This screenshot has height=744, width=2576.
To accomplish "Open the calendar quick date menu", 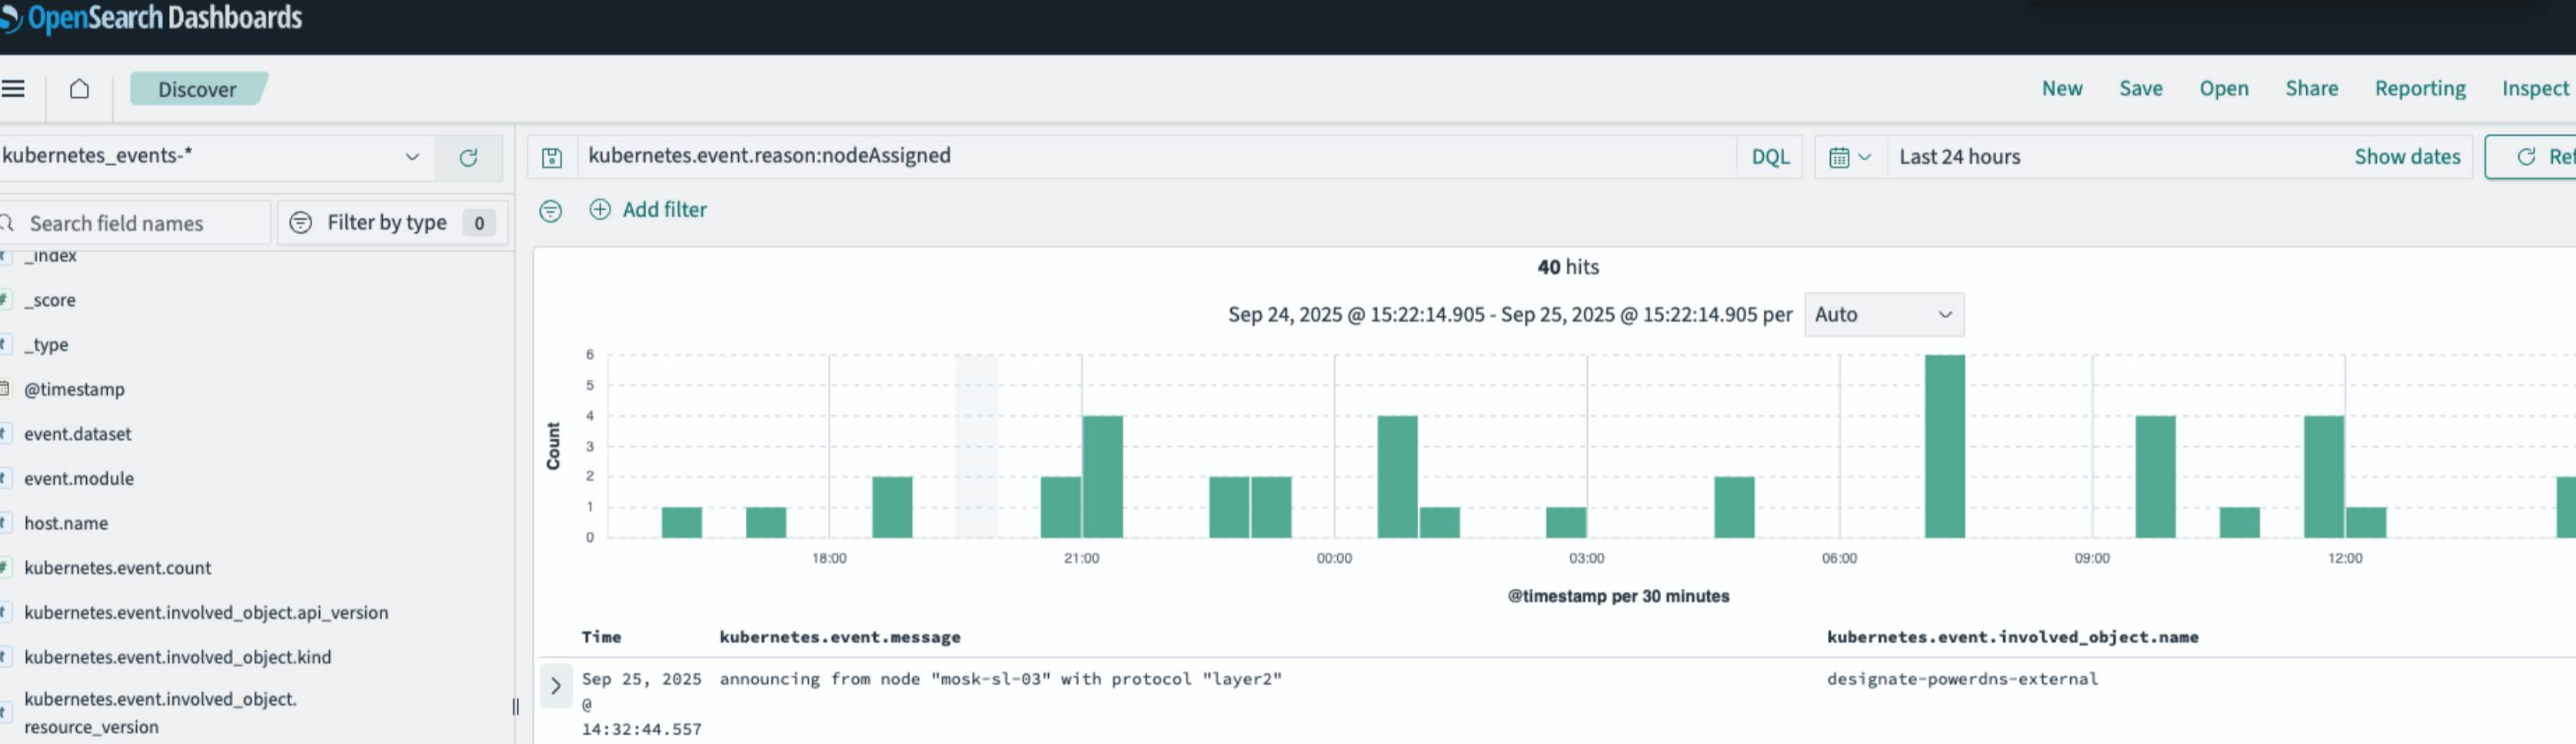I will pos(1849,157).
